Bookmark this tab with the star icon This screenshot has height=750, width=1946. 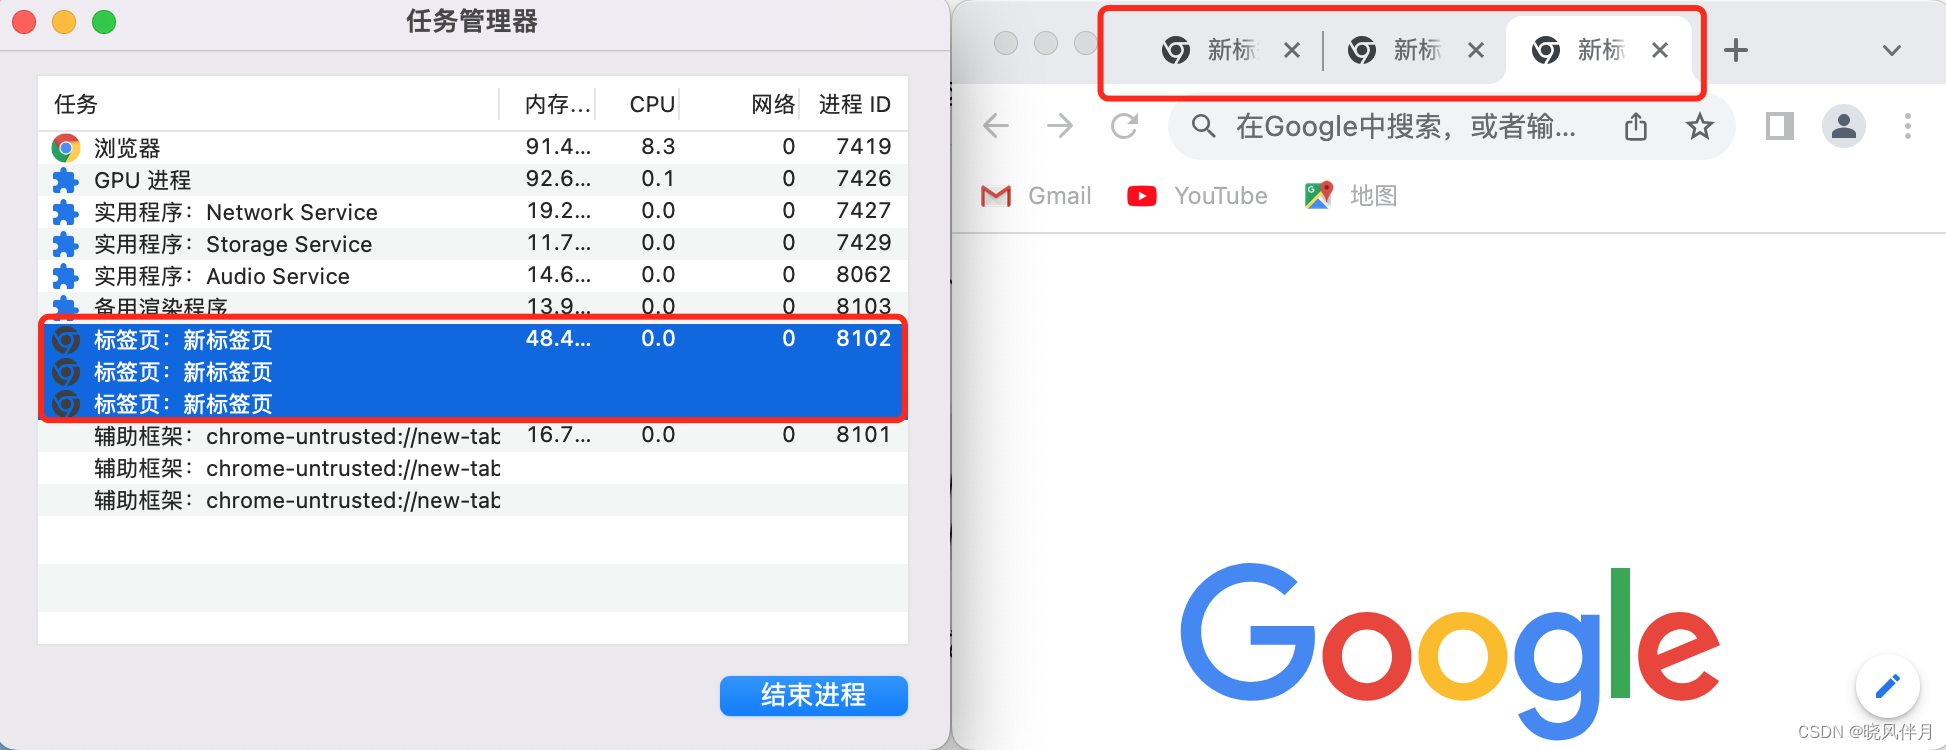tap(1700, 126)
